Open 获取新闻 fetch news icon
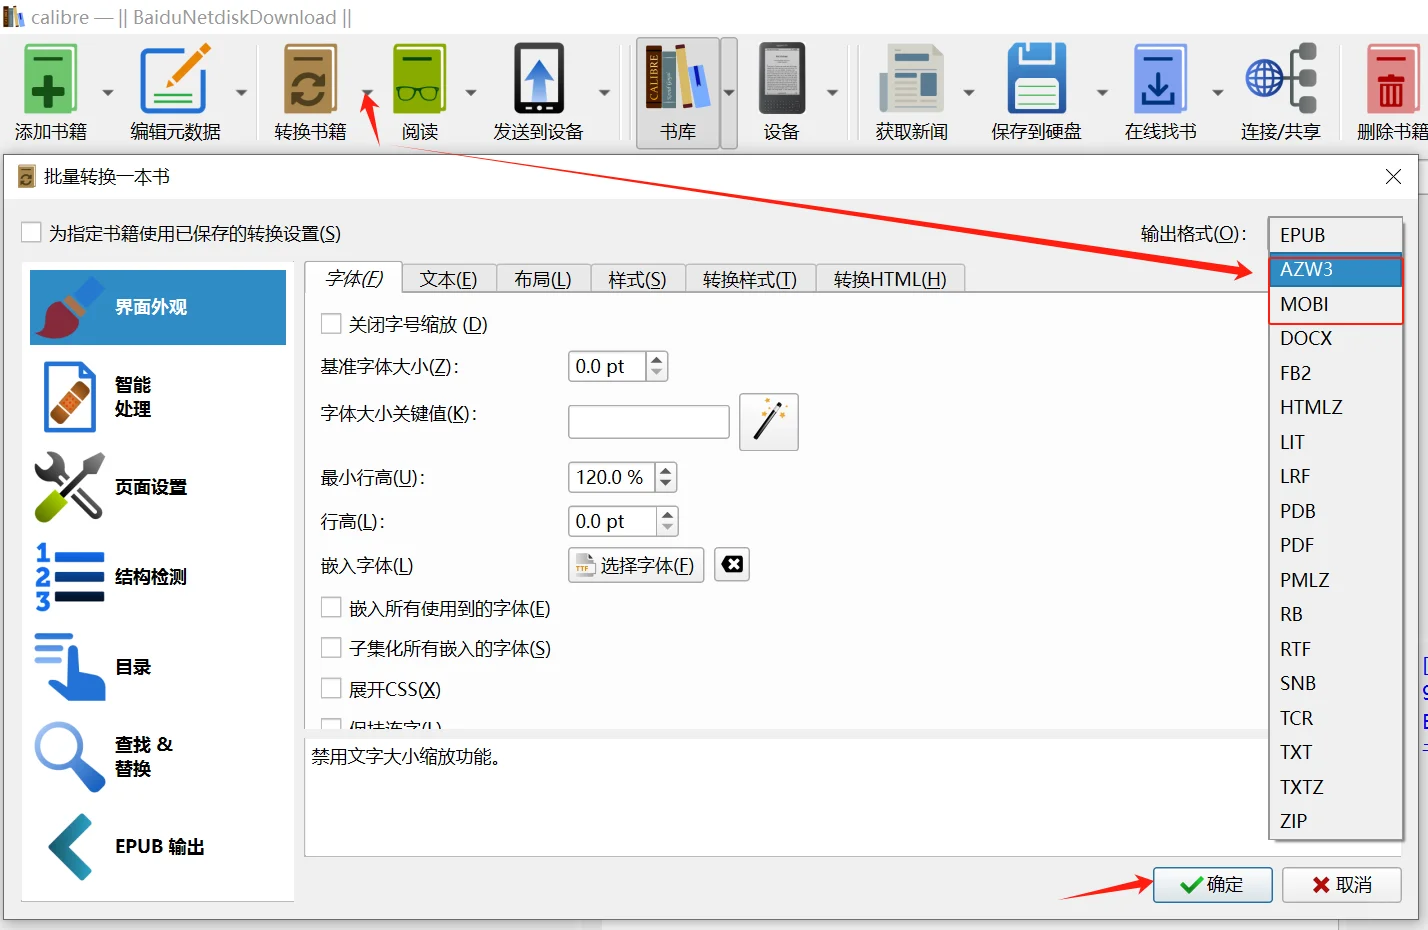The height and width of the screenshot is (930, 1428). pos(910,79)
